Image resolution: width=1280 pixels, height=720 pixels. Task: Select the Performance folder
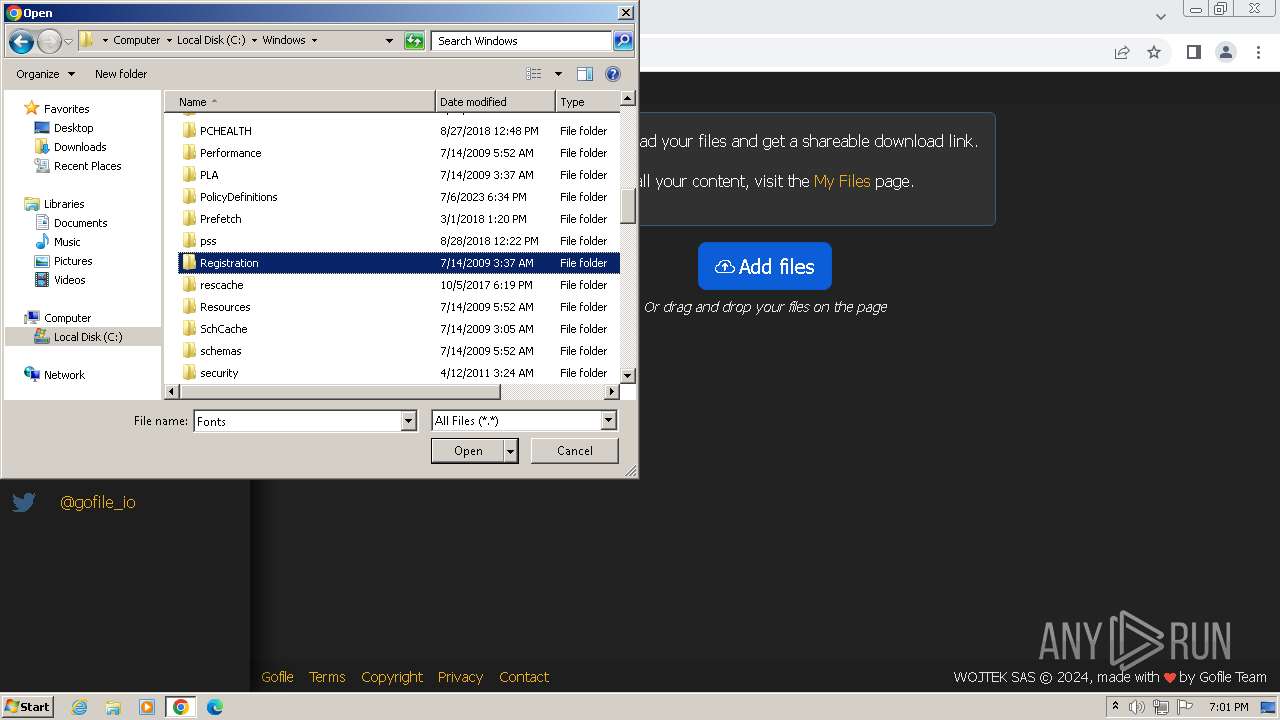point(399,153)
